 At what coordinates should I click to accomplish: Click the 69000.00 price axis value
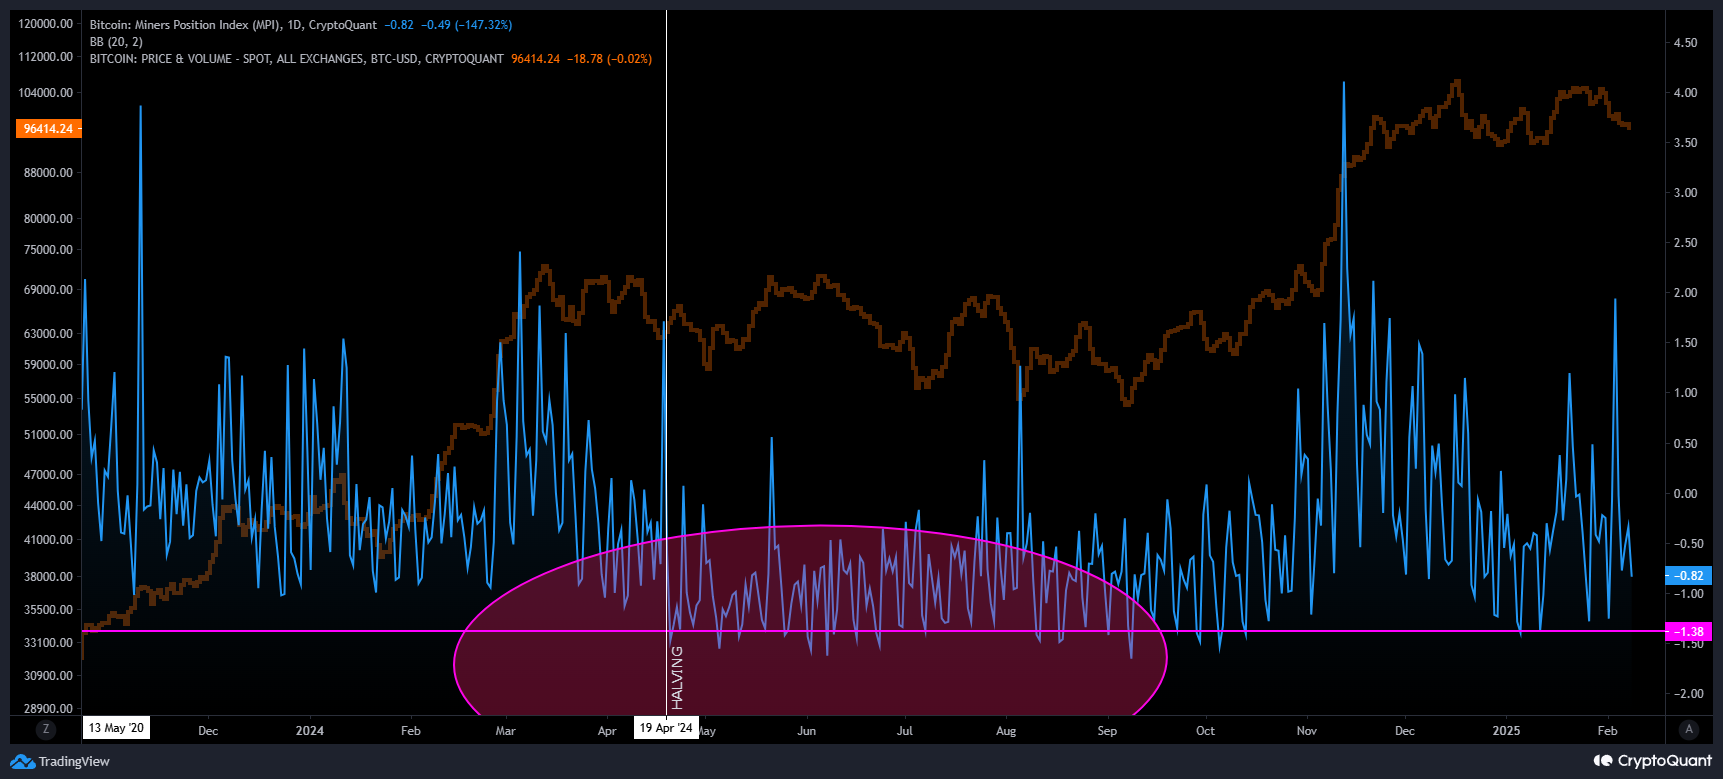49,290
